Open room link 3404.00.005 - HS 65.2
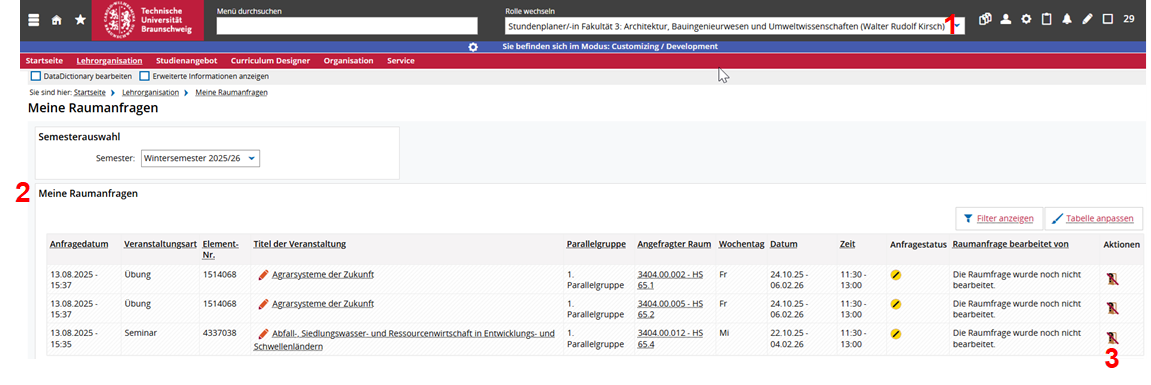The height and width of the screenshot is (385, 1151). click(x=670, y=309)
